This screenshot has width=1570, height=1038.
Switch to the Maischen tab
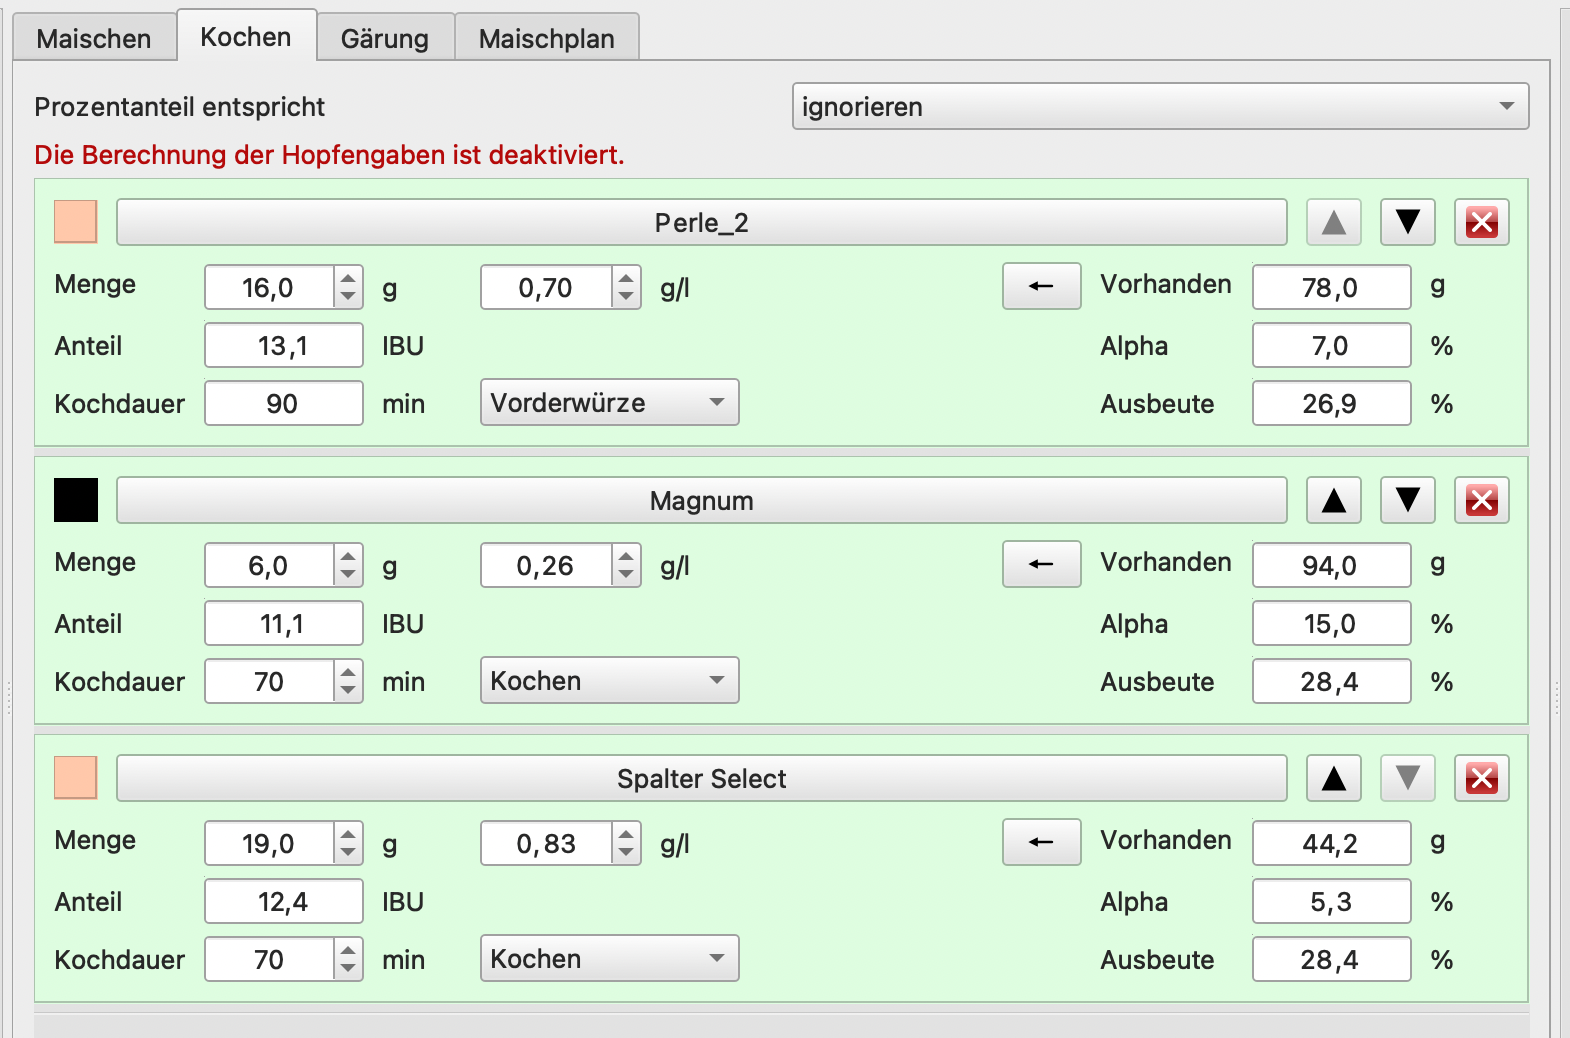point(94,39)
